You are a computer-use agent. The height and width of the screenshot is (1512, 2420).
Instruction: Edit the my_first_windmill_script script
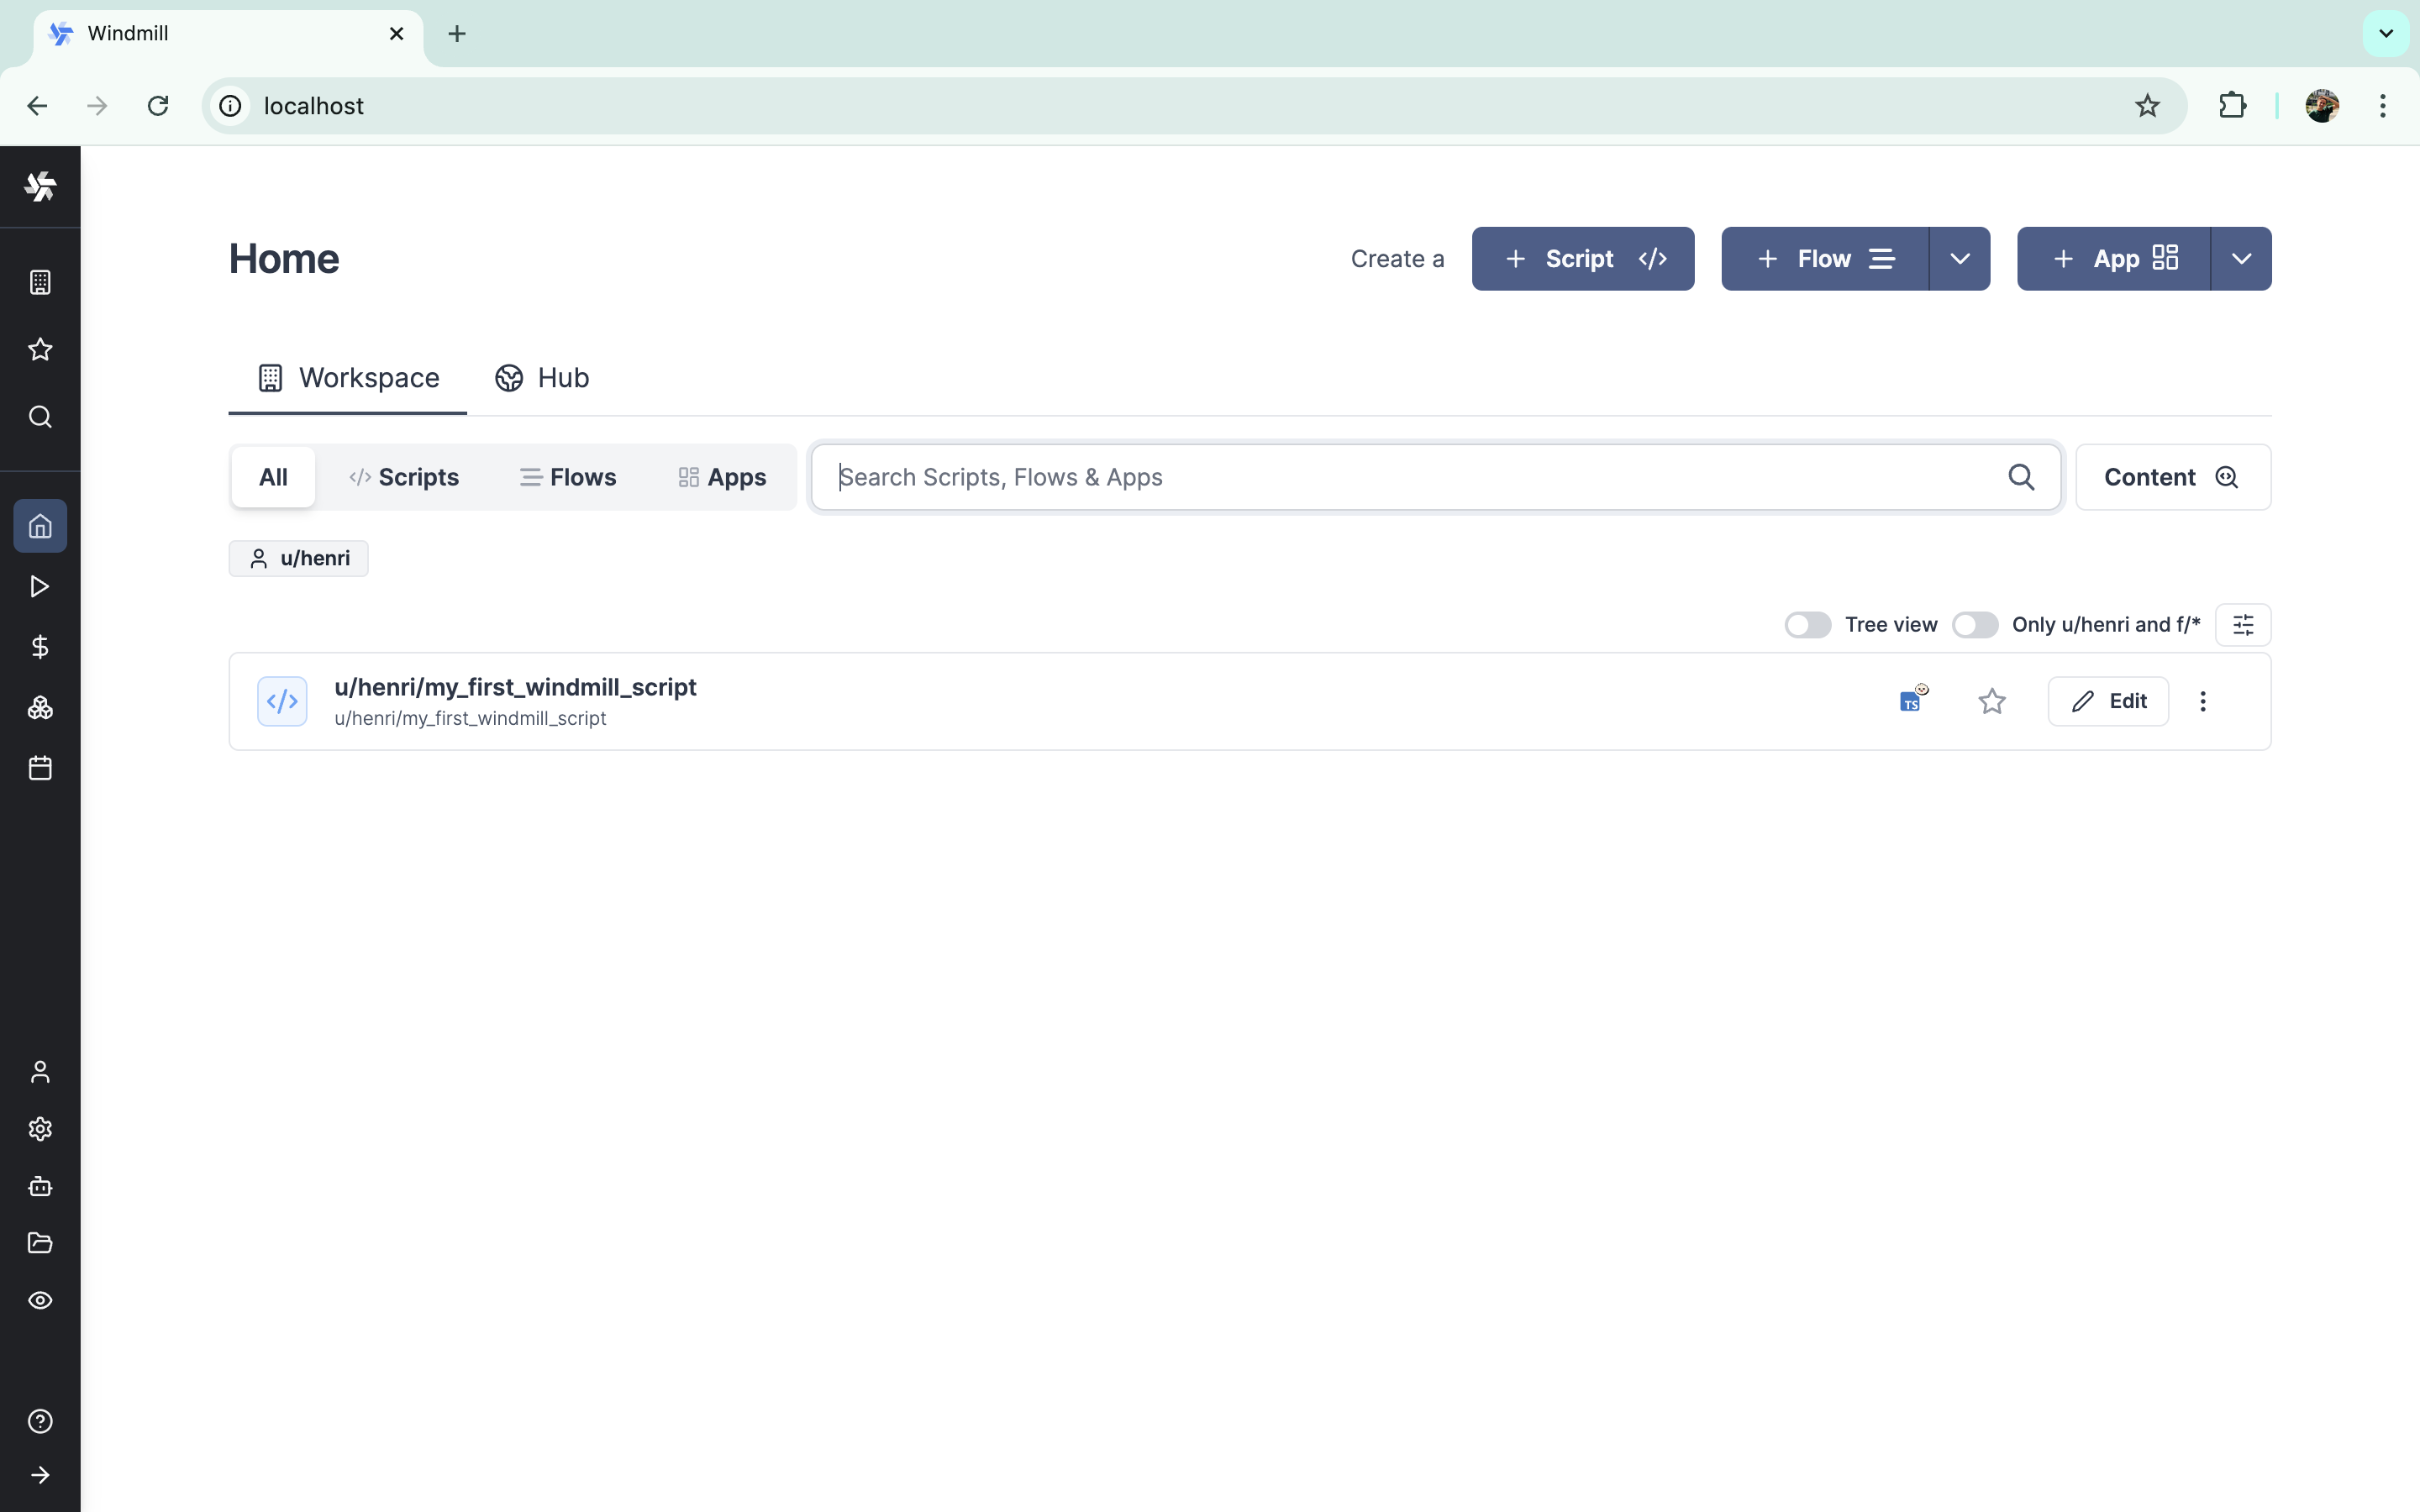pyautogui.click(x=2108, y=701)
